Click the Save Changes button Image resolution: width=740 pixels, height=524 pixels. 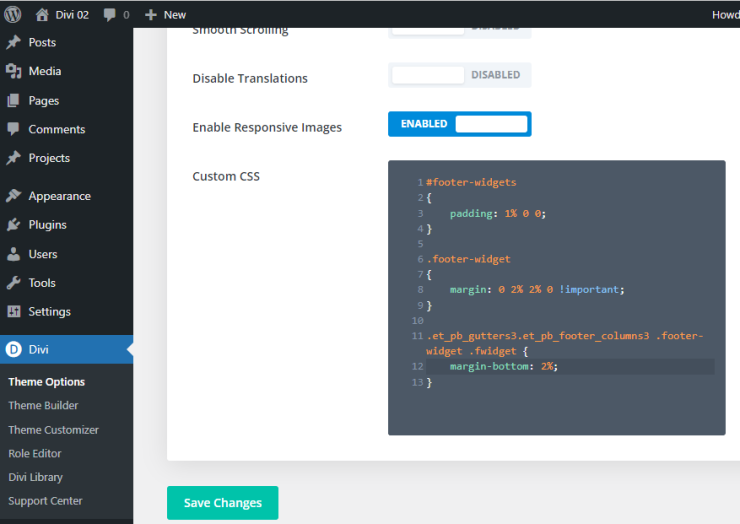click(x=223, y=503)
